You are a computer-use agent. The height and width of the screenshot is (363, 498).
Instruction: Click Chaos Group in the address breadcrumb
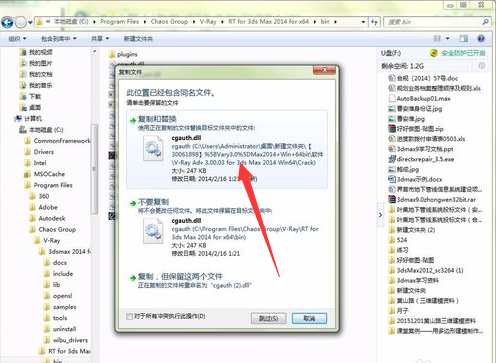pos(169,22)
